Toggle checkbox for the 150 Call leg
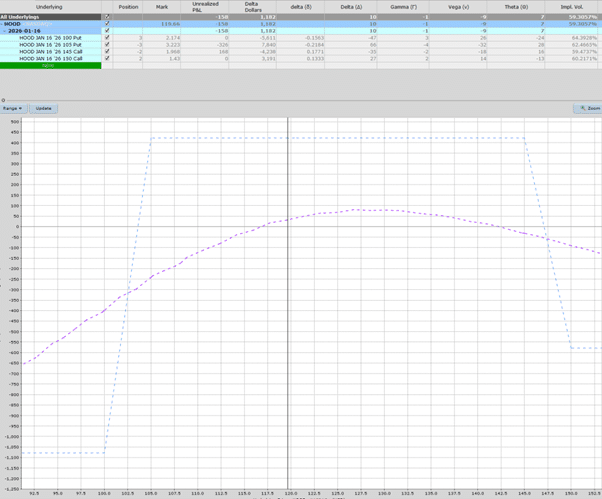The width and height of the screenshot is (602, 499). tap(107, 58)
